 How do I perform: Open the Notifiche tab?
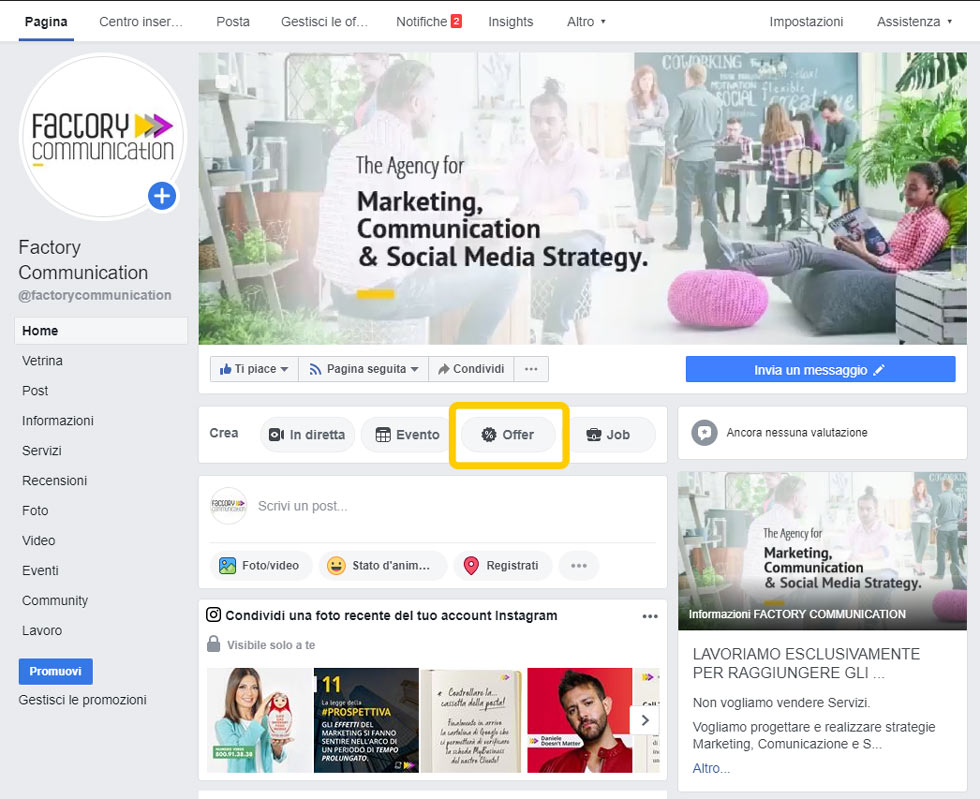tap(429, 21)
